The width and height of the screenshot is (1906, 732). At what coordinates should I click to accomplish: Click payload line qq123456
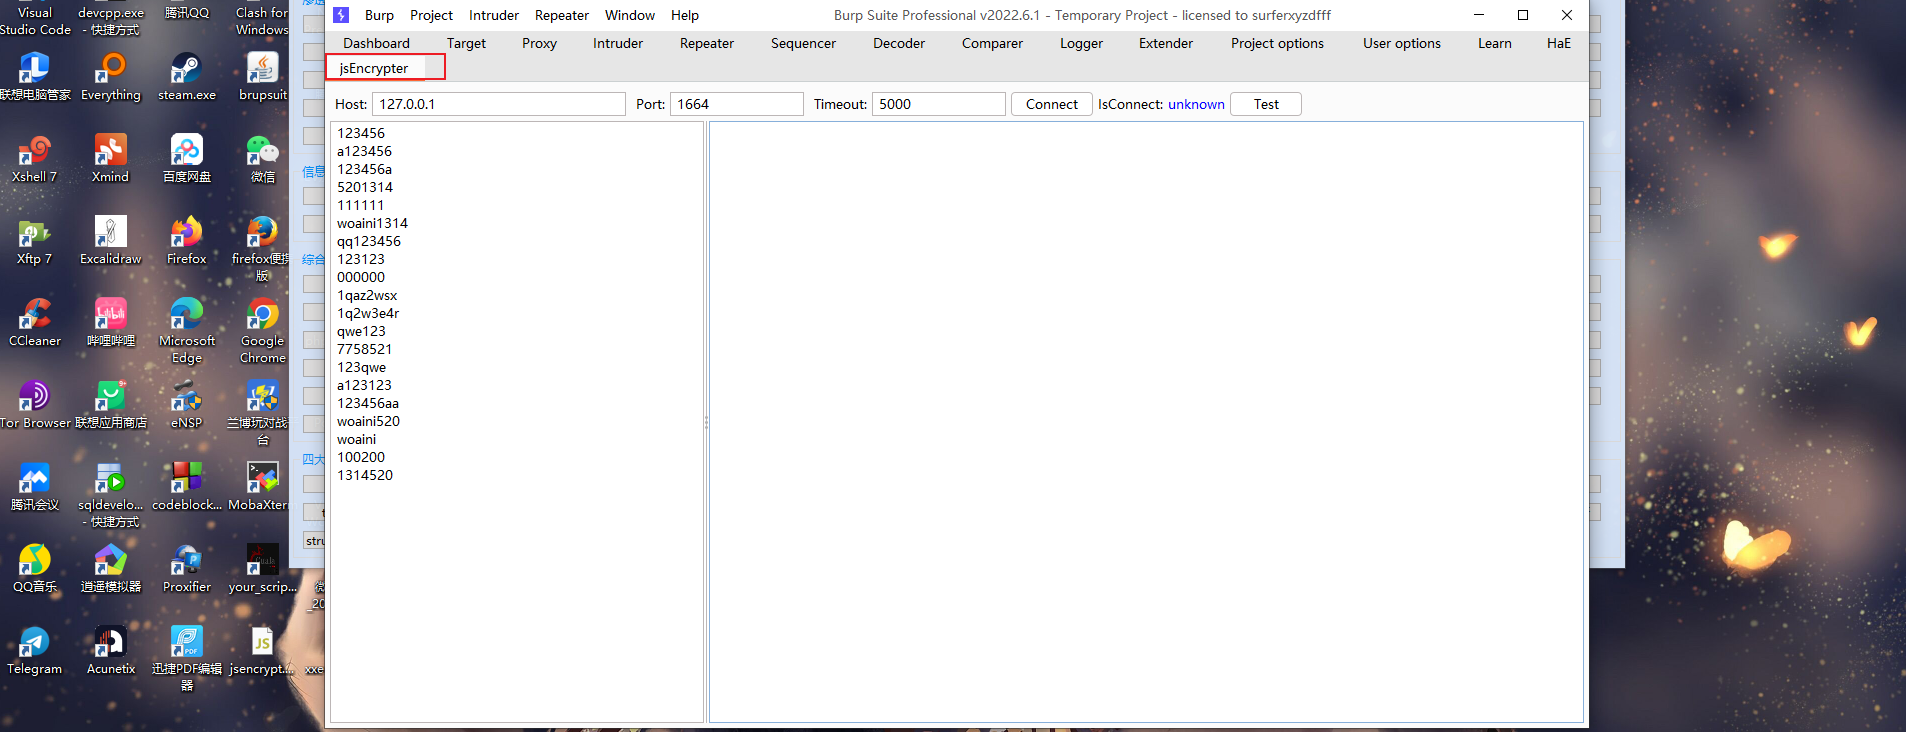[x=369, y=241]
